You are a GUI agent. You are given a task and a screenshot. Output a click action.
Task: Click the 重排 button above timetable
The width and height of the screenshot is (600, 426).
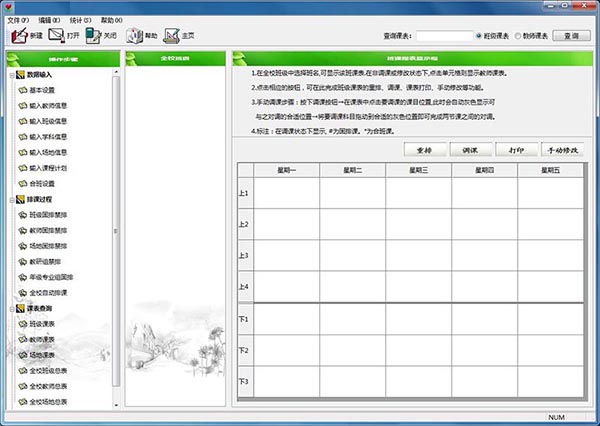pyautogui.click(x=425, y=150)
